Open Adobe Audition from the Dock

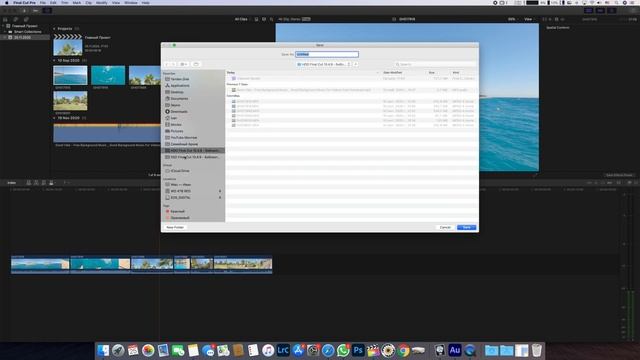[x=455, y=350]
